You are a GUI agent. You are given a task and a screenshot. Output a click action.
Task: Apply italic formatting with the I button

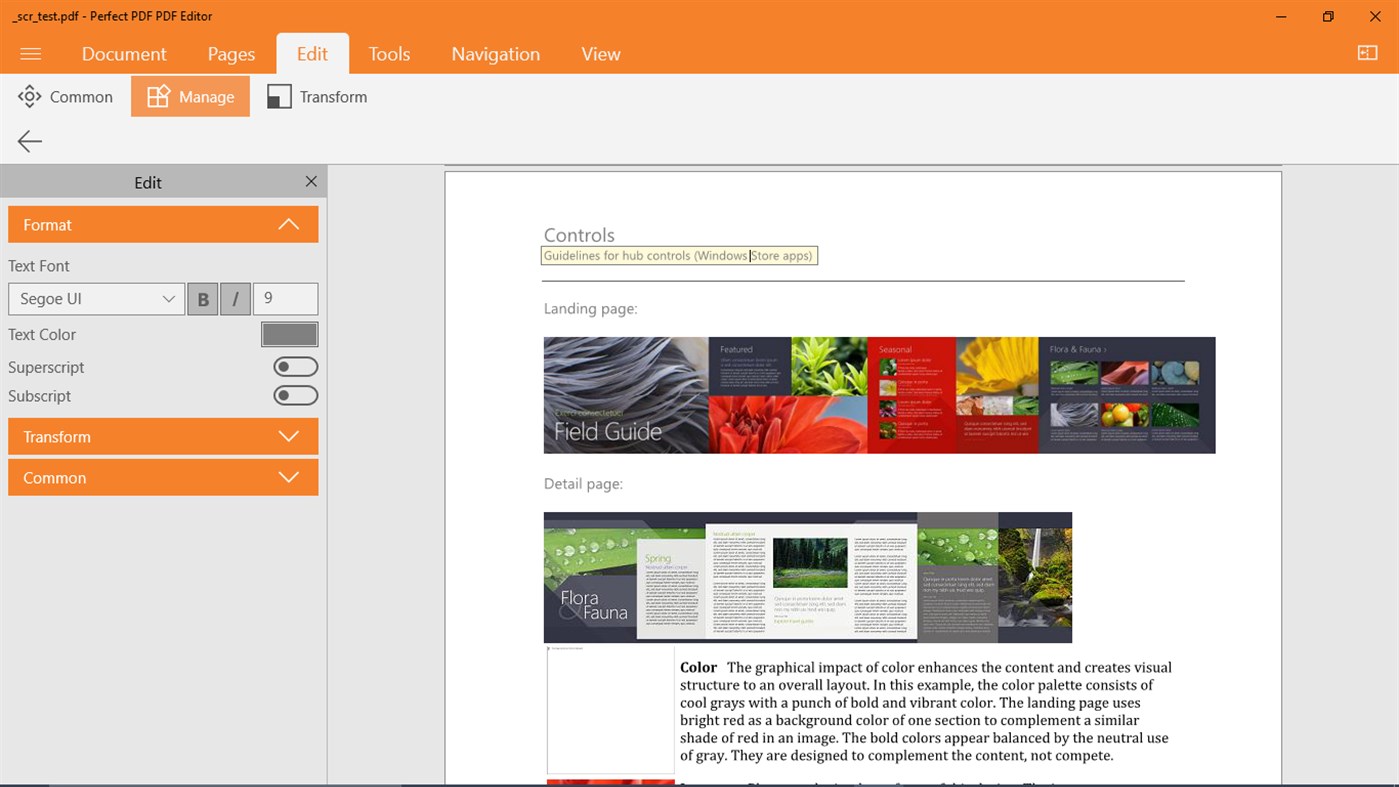234,298
